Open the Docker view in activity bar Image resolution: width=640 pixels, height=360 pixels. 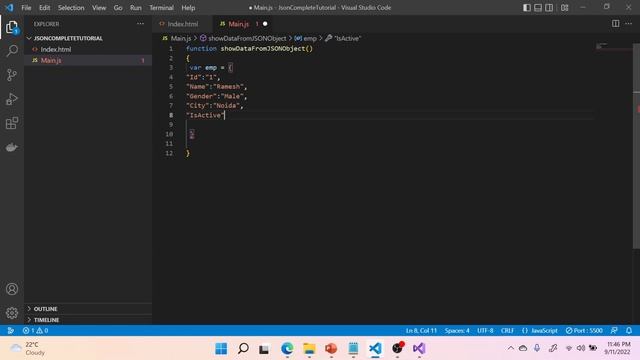pyautogui.click(x=12, y=147)
